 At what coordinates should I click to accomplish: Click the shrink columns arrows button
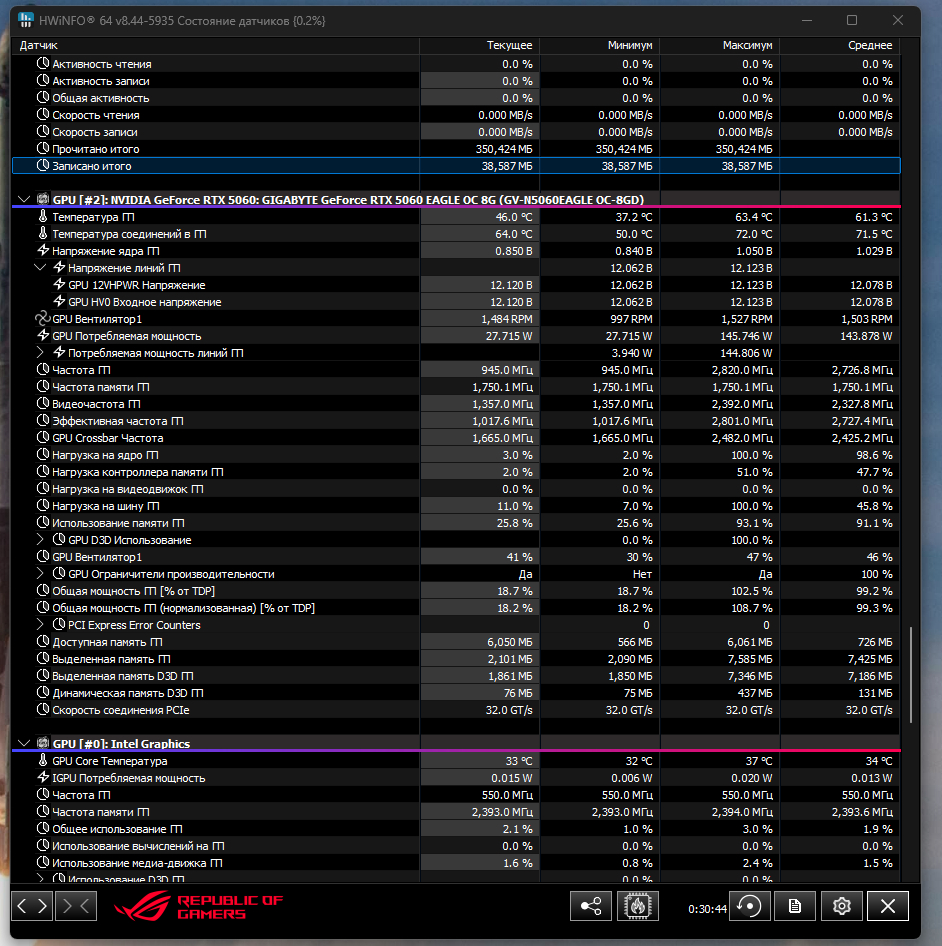(76, 906)
